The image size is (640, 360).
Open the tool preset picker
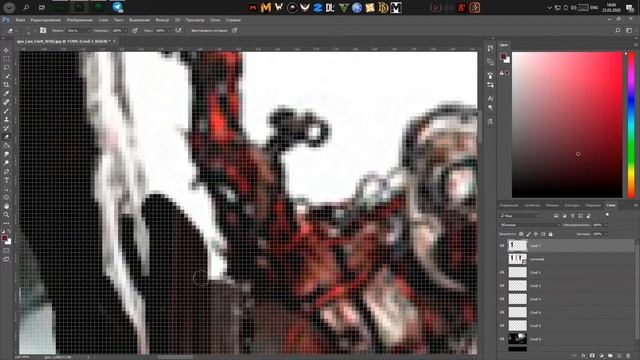13,30
